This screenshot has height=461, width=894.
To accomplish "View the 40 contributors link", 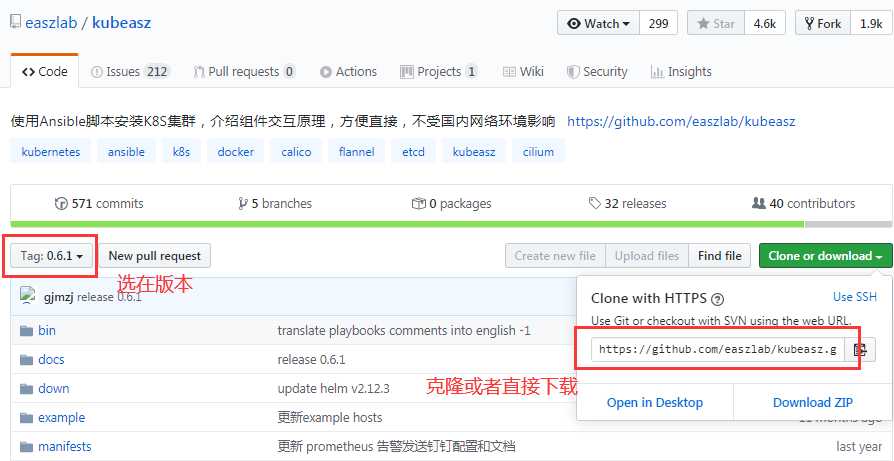I will point(804,203).
